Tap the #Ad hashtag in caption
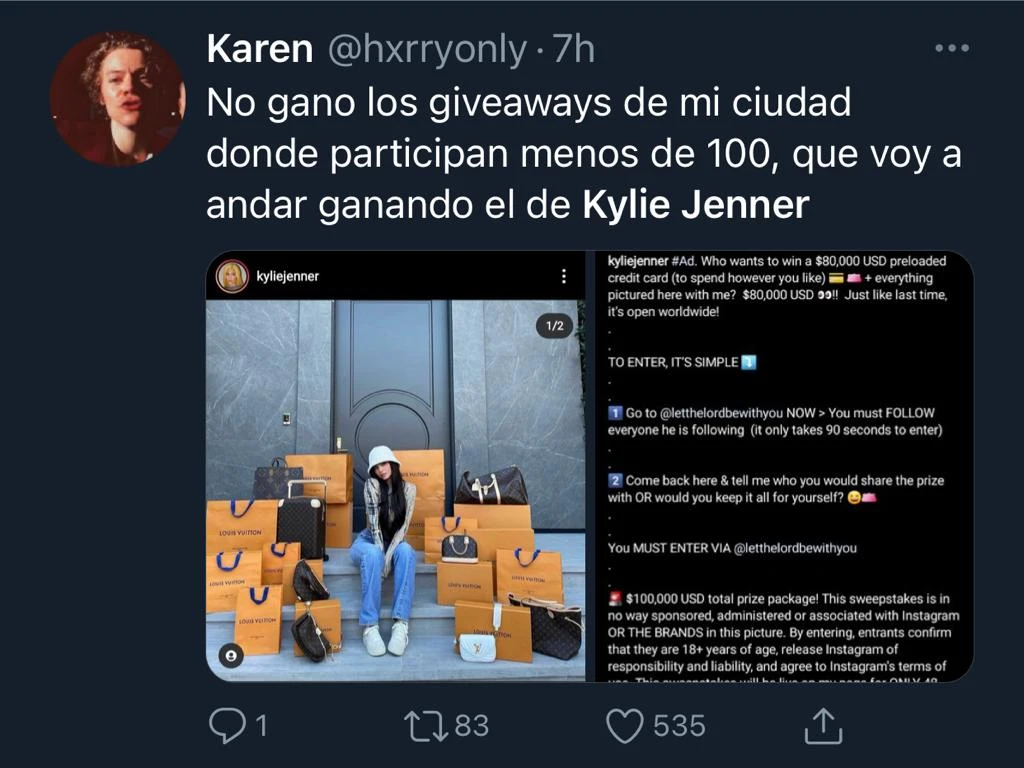Viewport: 1024px width, 768px height. 683,261
